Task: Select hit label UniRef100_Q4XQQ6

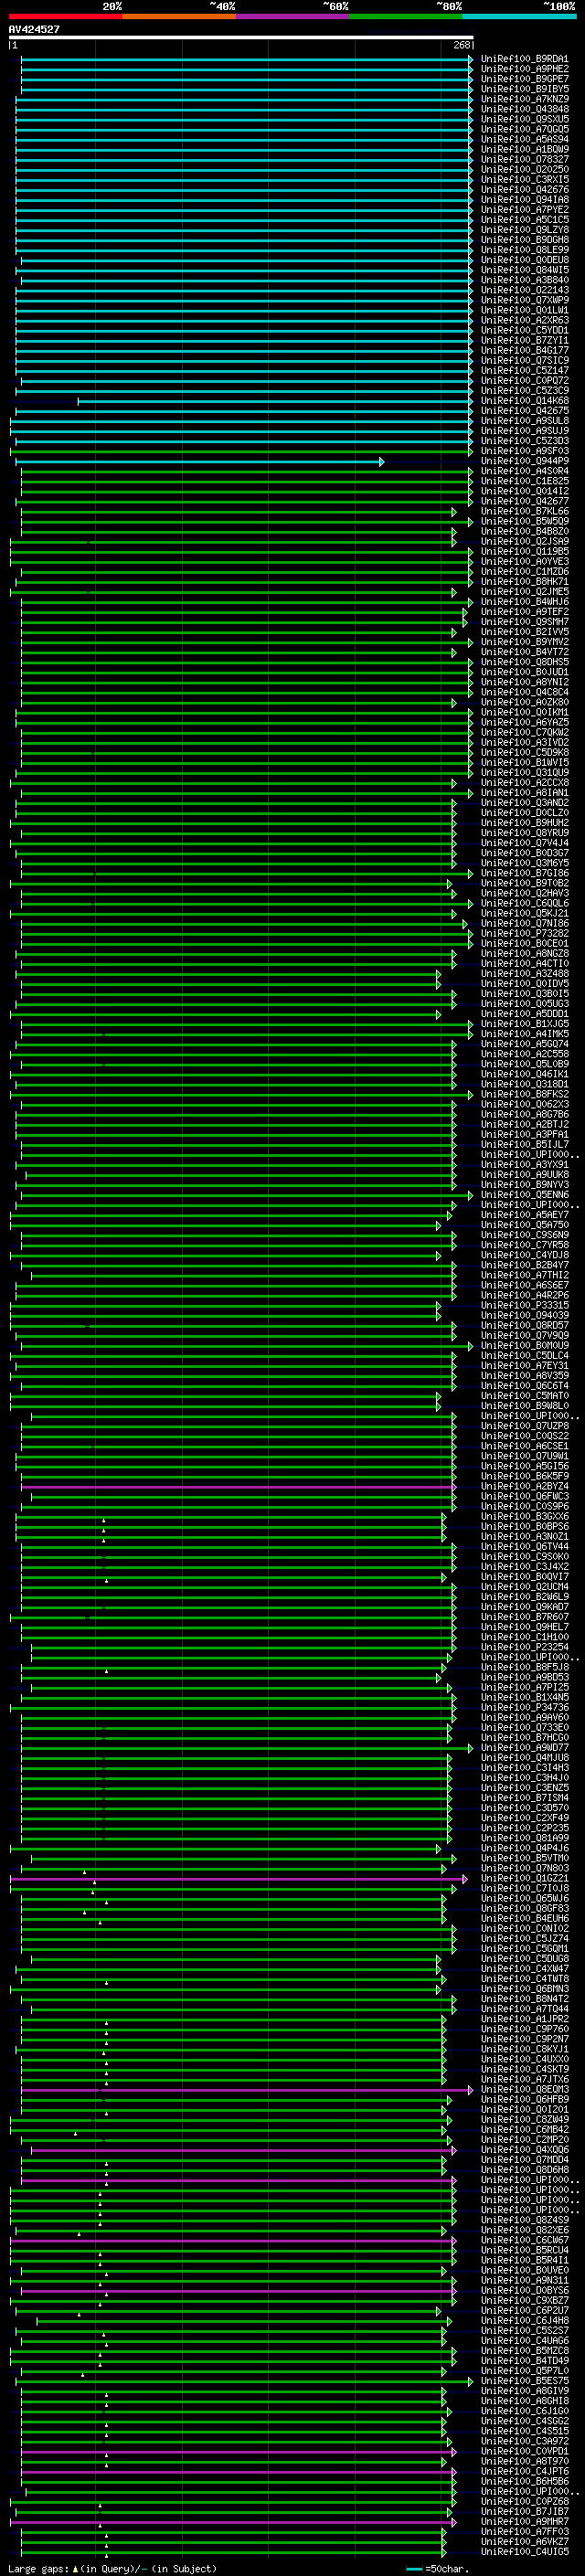Action: (525, 2150)
